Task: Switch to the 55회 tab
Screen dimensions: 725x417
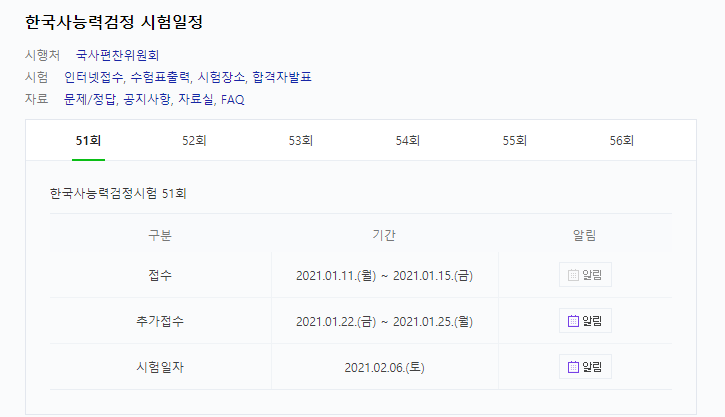Action: tap(515, 141)
